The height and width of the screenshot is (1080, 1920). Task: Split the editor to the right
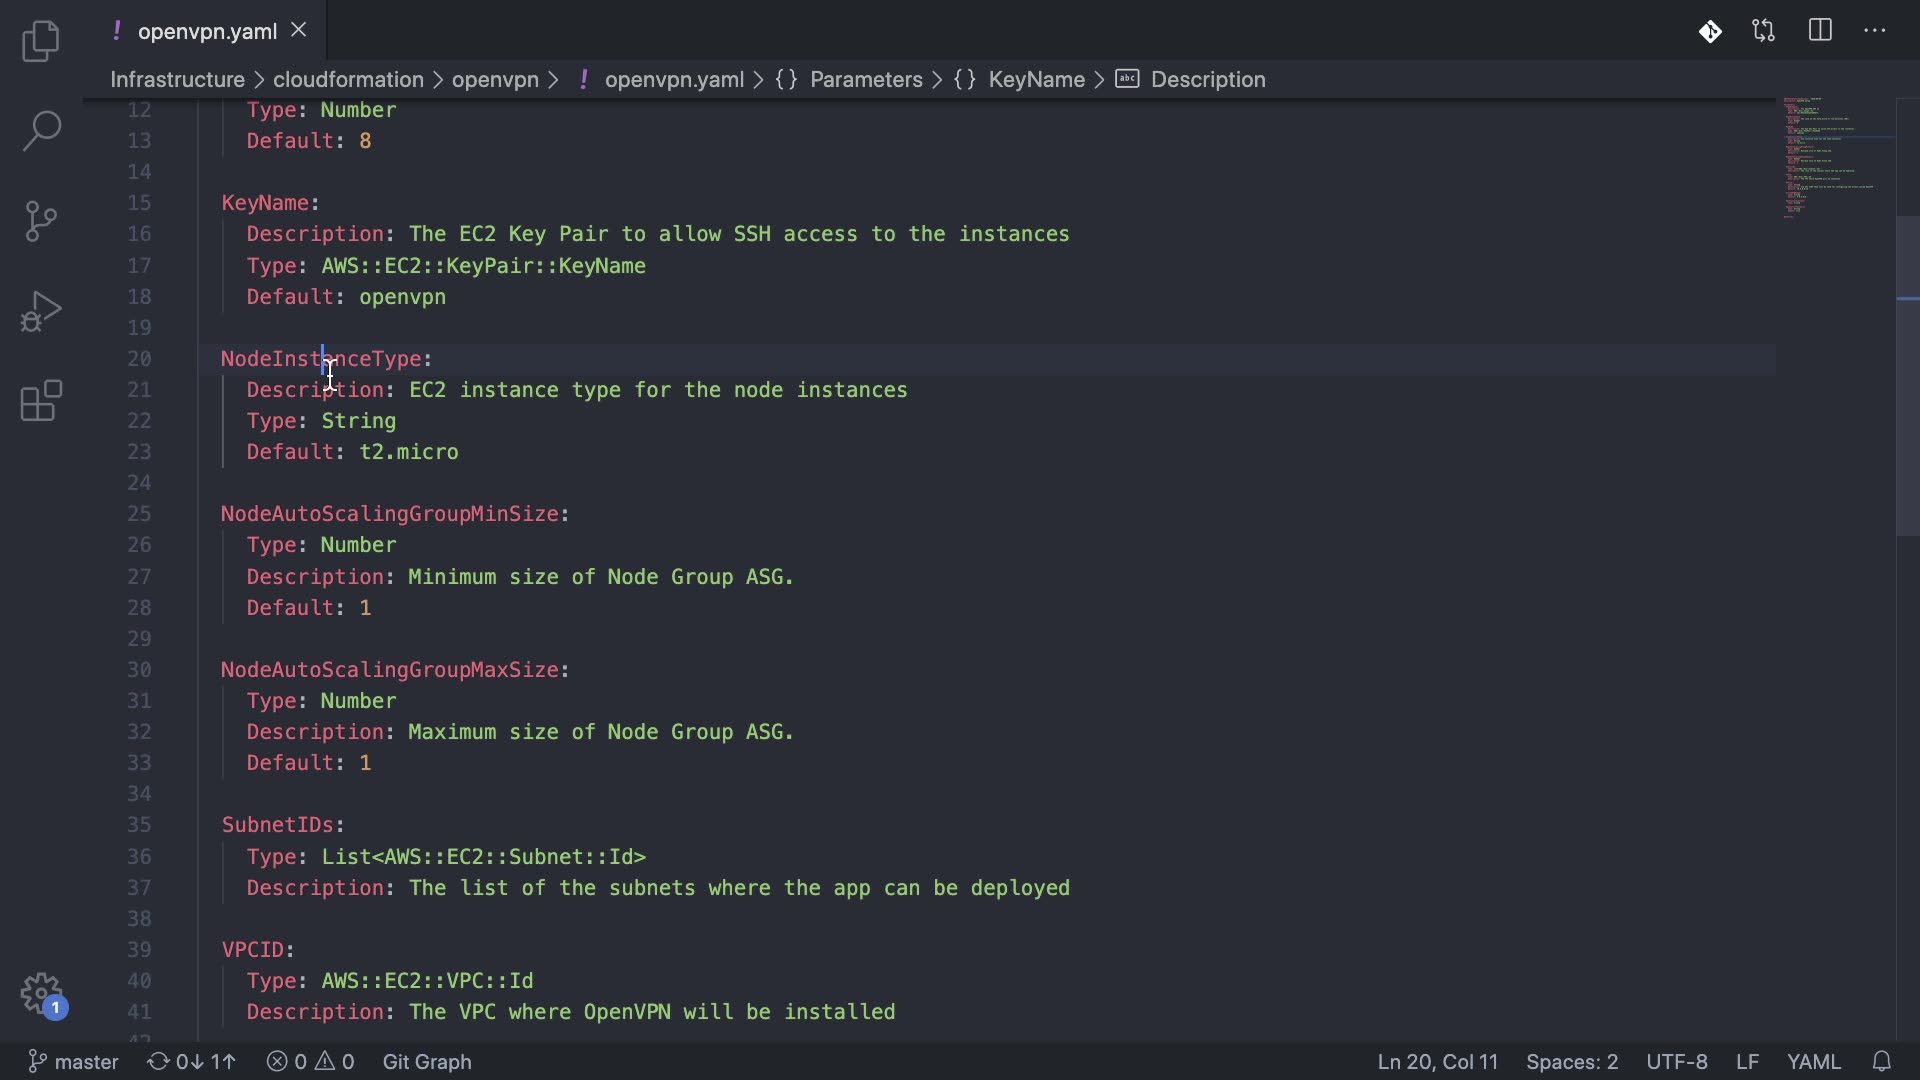(1820, 31)
